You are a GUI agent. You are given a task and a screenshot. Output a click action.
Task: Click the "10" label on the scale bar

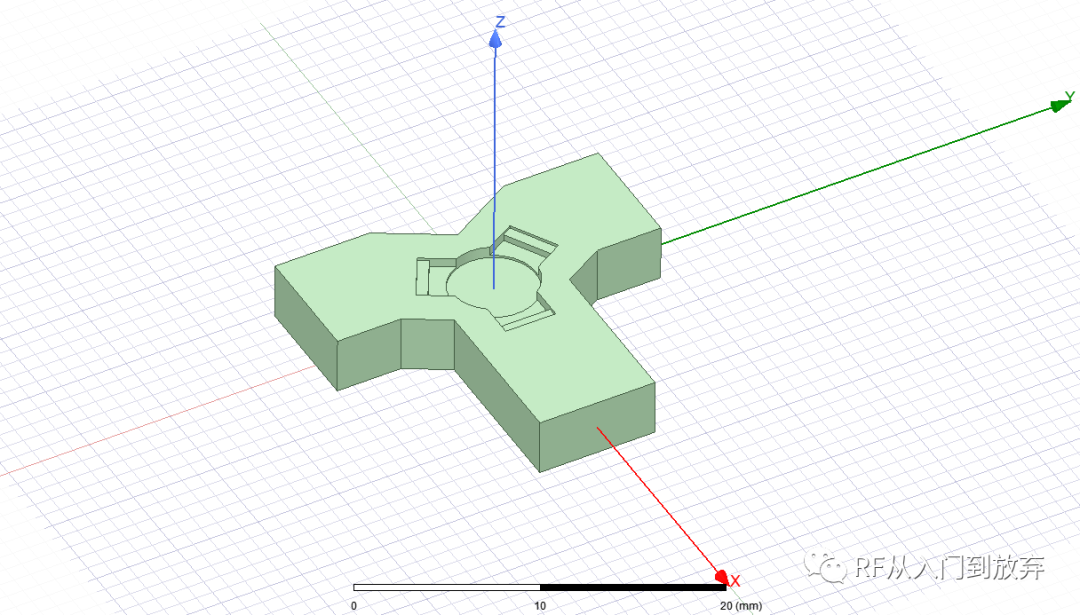[x=539, y=606]
